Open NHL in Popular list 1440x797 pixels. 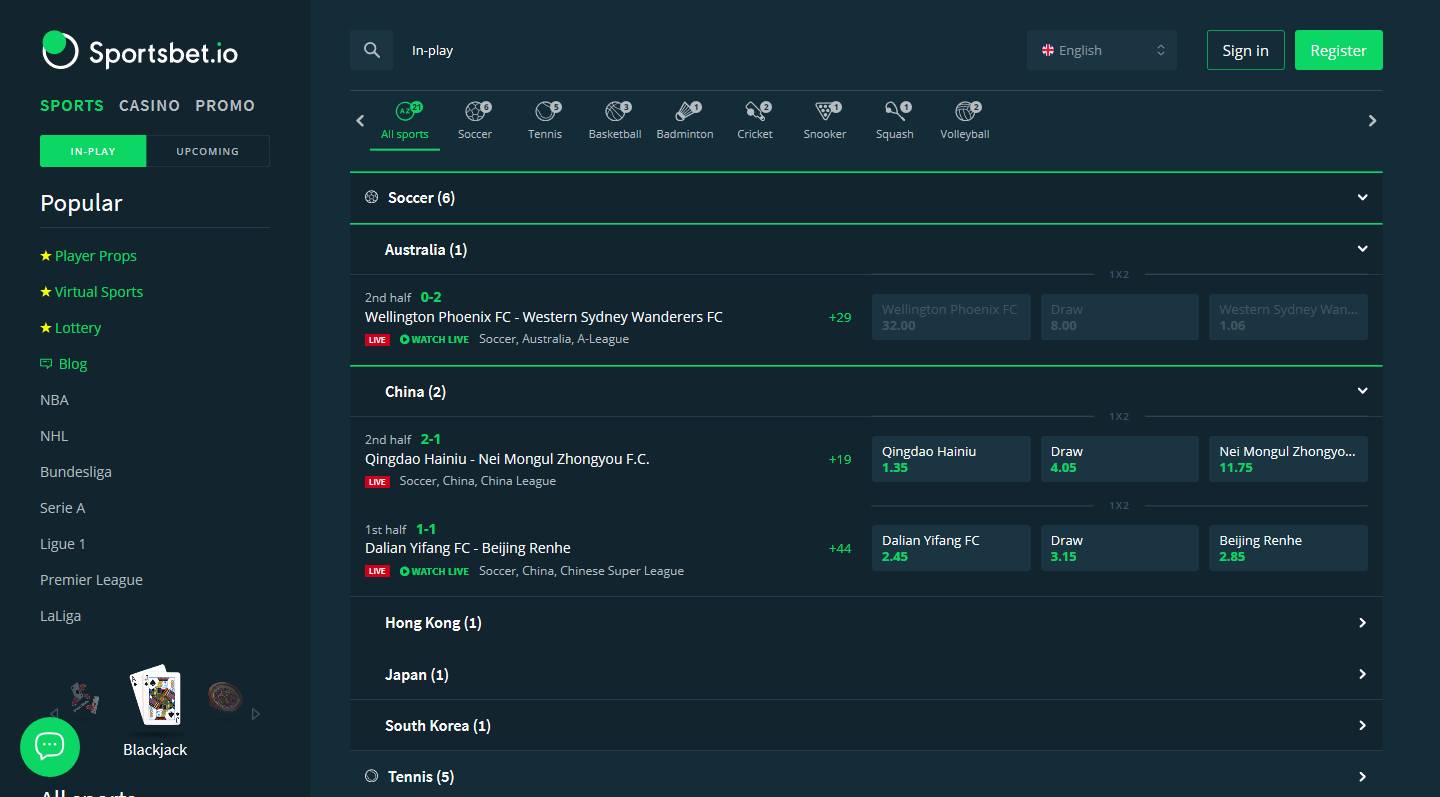click(54, 436)
